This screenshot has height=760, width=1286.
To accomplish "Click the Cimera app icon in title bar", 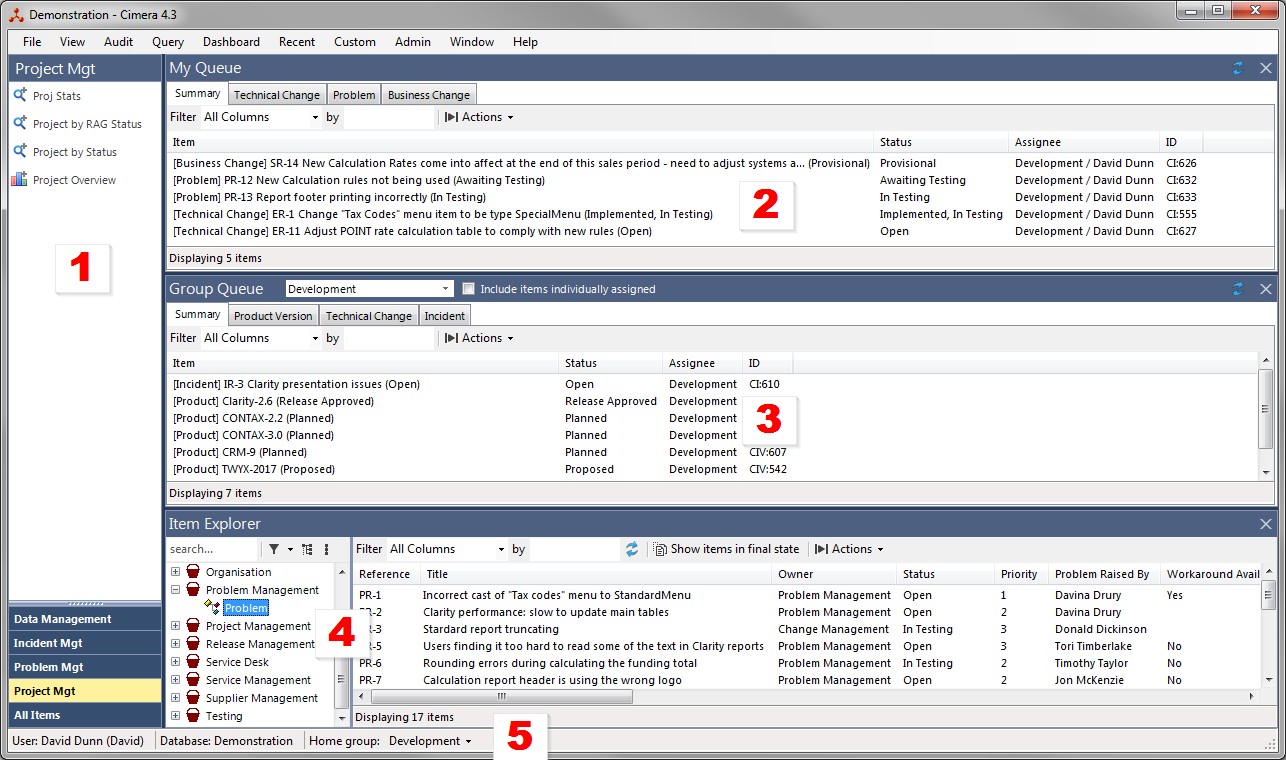I will tap(16, 14).
